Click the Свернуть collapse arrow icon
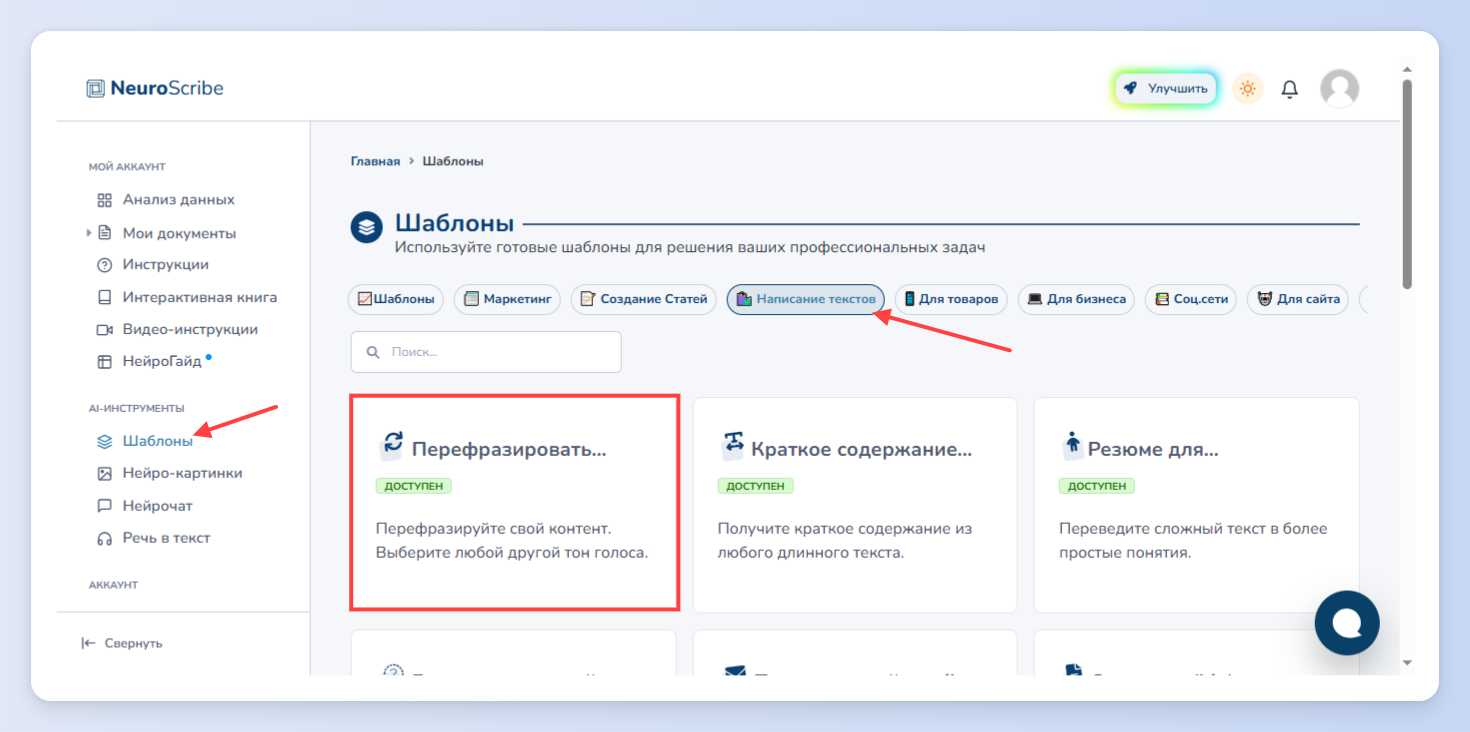Viewport: 1470px width, 732px height. pos(88,643)
